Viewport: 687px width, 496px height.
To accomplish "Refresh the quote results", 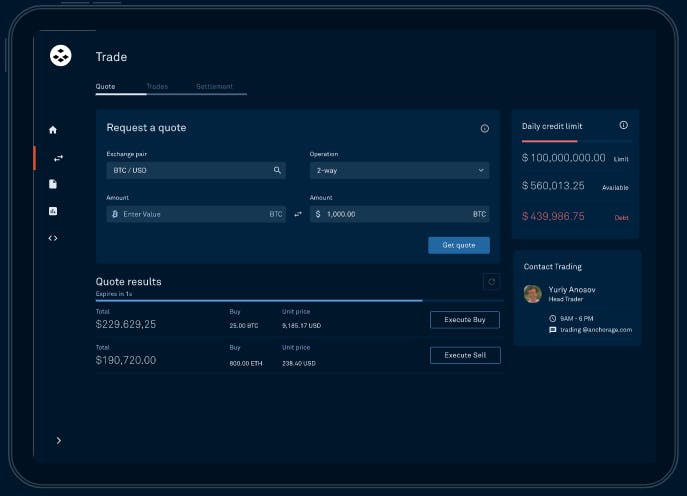I will tap(492, 282).
